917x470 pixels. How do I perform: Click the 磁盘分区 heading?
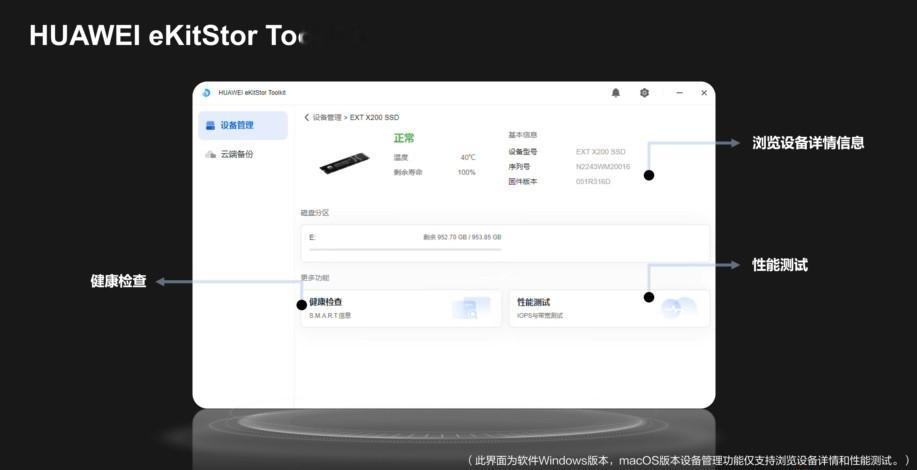pos(315,213)
